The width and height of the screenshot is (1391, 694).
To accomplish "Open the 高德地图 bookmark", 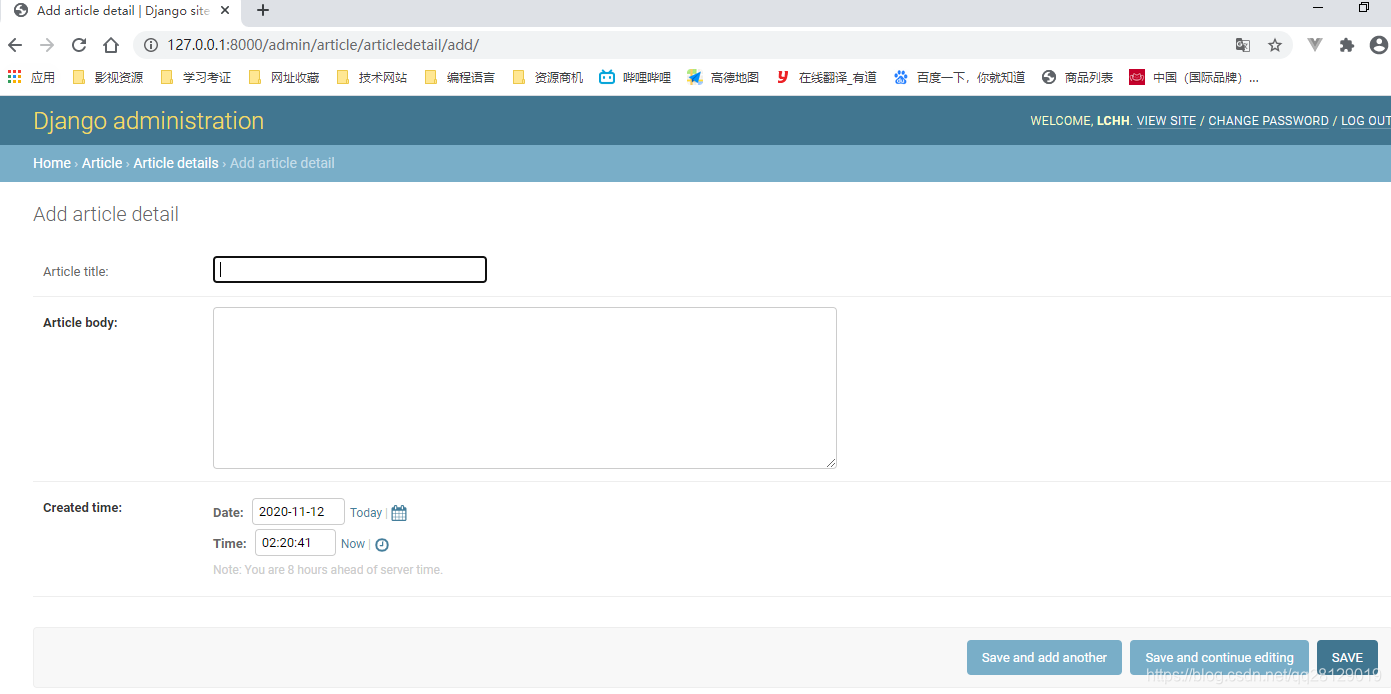I will click(724, 77).
